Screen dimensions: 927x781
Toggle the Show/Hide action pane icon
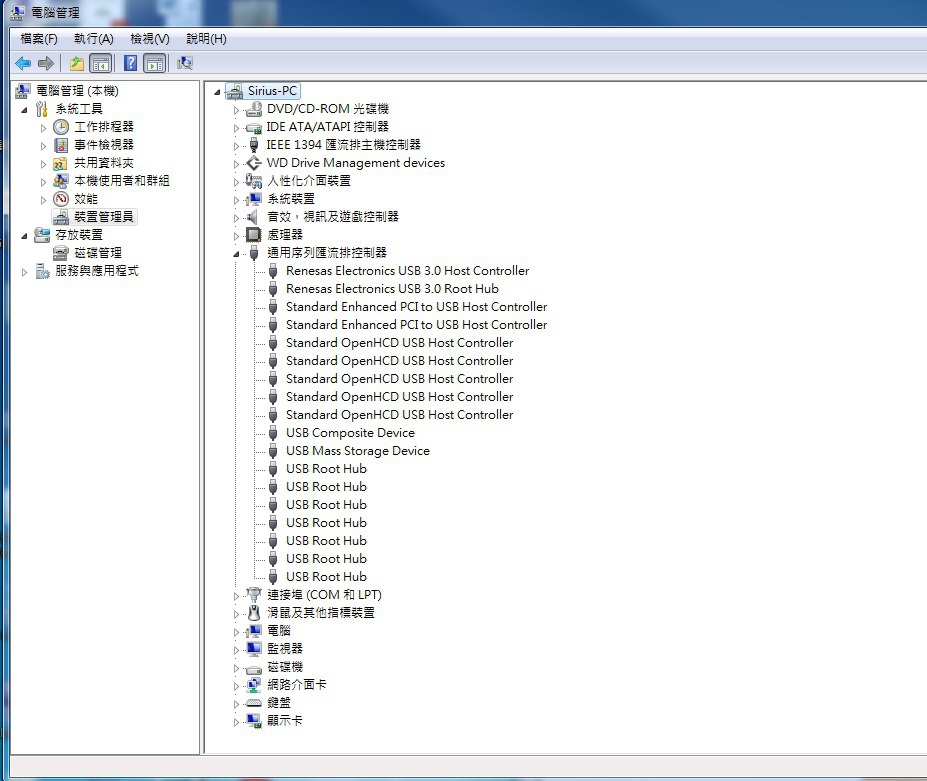[155, 63]
